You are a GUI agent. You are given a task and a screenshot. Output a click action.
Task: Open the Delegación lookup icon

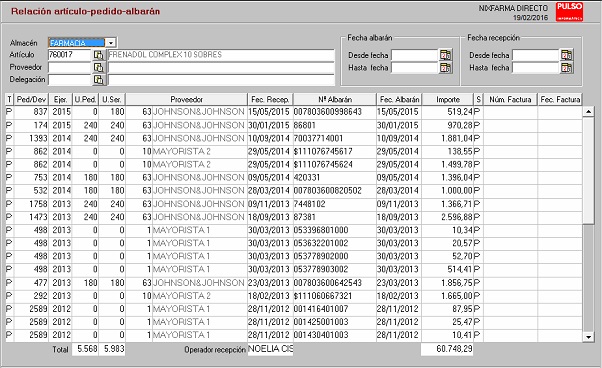coord(98,80)
